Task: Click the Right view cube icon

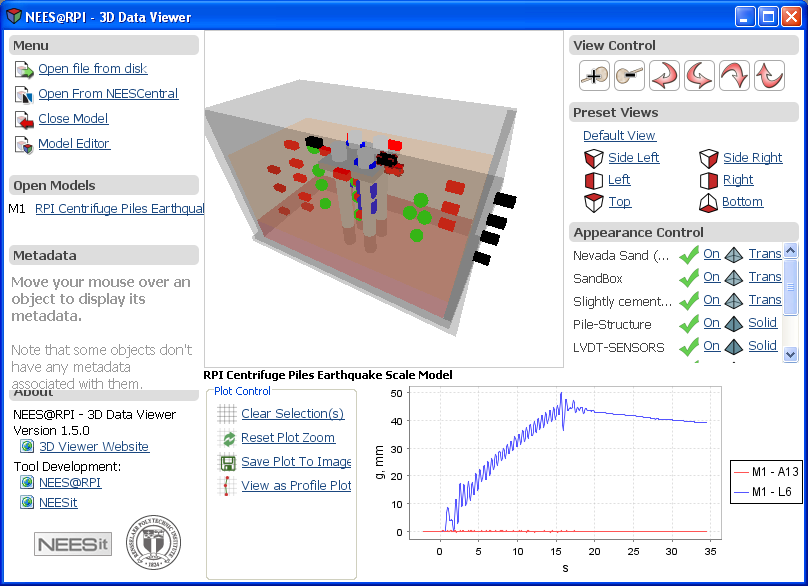Action: (x=709, y=180)
